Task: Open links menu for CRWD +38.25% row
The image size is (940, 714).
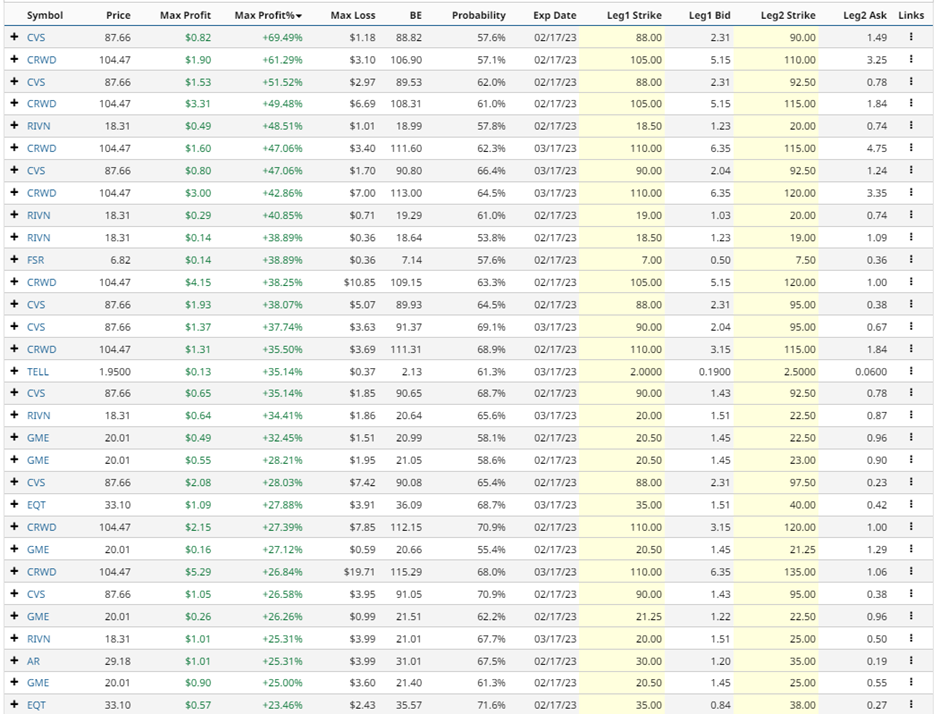Action: point(911,282)
